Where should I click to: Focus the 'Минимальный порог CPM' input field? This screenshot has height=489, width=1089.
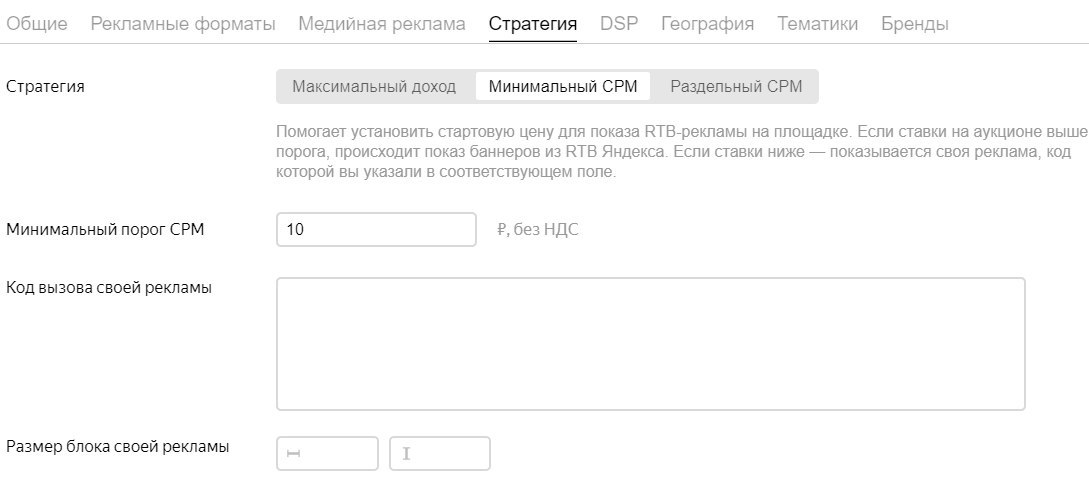pos(376,230)
